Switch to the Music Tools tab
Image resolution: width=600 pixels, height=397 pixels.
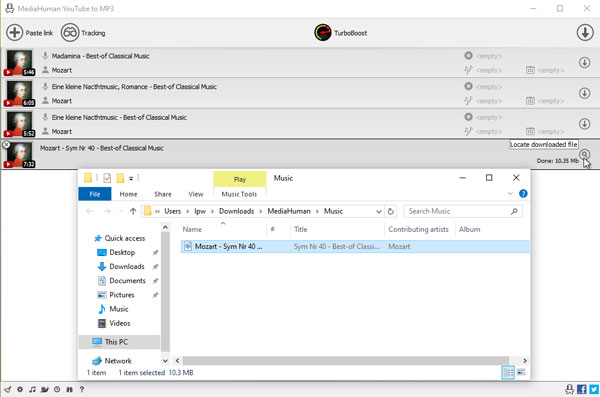[x=239, y=194]
